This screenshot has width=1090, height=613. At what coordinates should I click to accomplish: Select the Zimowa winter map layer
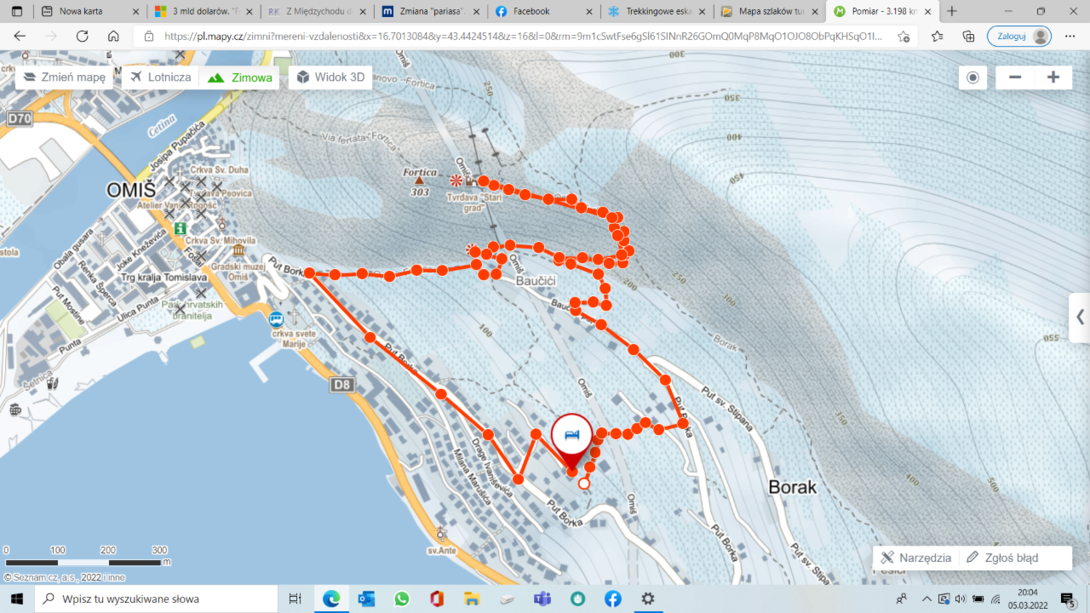241,77
